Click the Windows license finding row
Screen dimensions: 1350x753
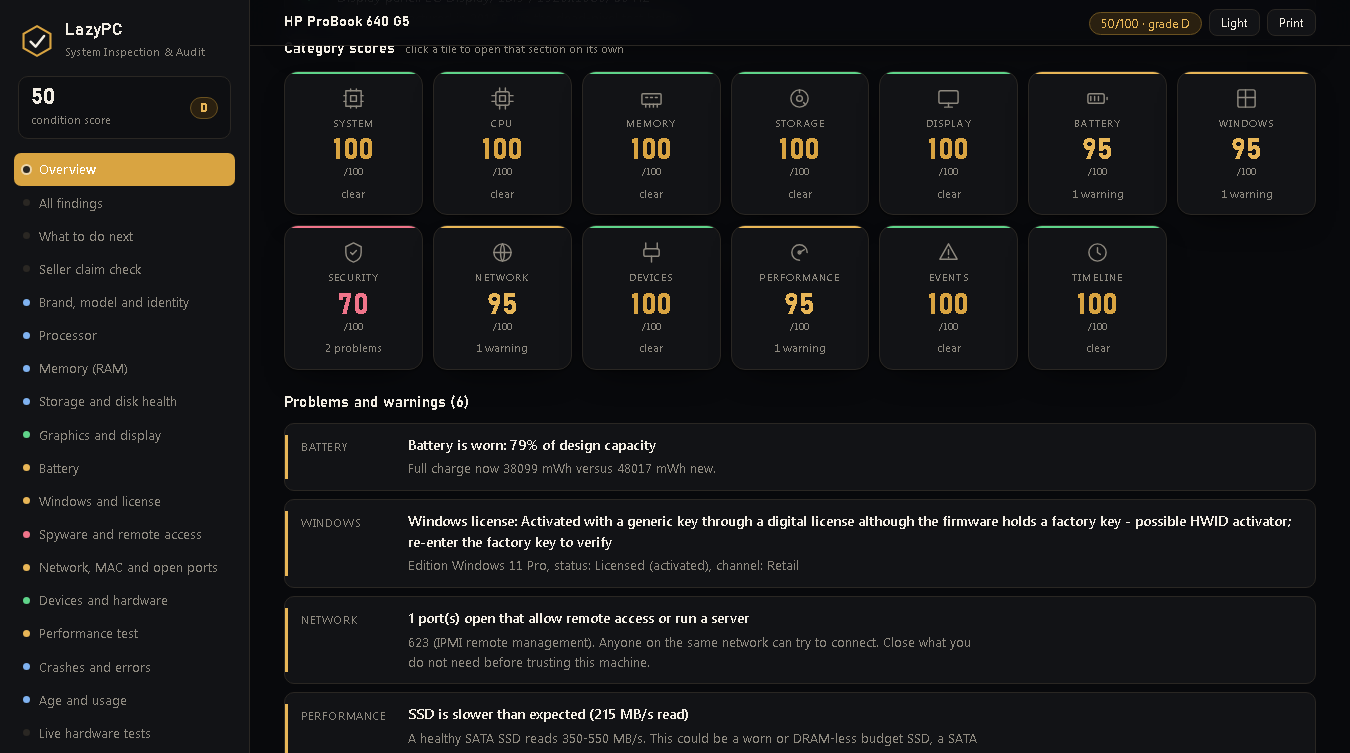(800, 543)
